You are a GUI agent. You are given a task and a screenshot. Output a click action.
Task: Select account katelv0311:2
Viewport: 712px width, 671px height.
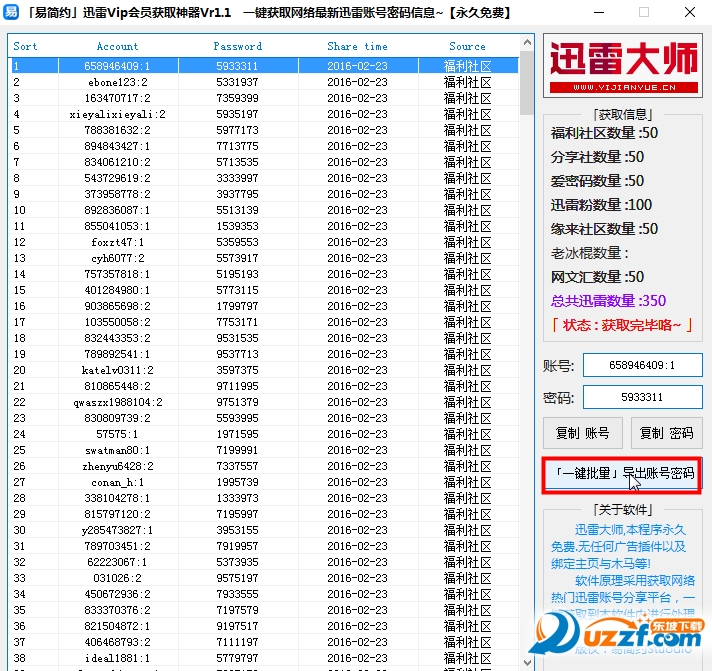tap(117, 370)
